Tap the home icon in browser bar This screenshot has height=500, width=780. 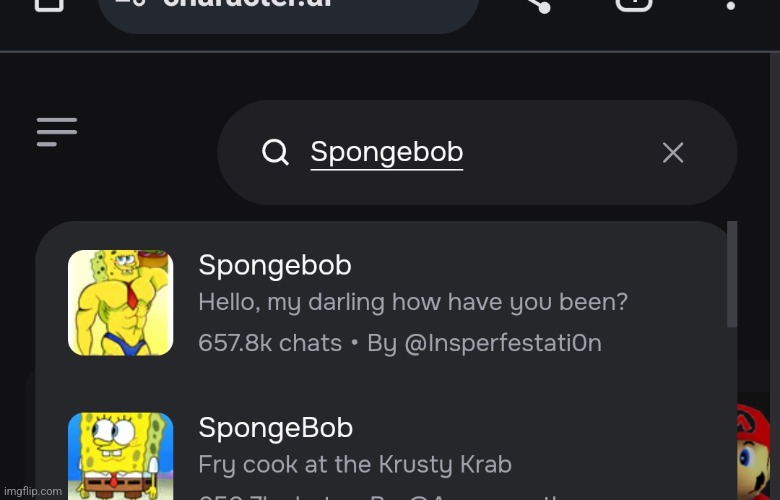[49, 5]
